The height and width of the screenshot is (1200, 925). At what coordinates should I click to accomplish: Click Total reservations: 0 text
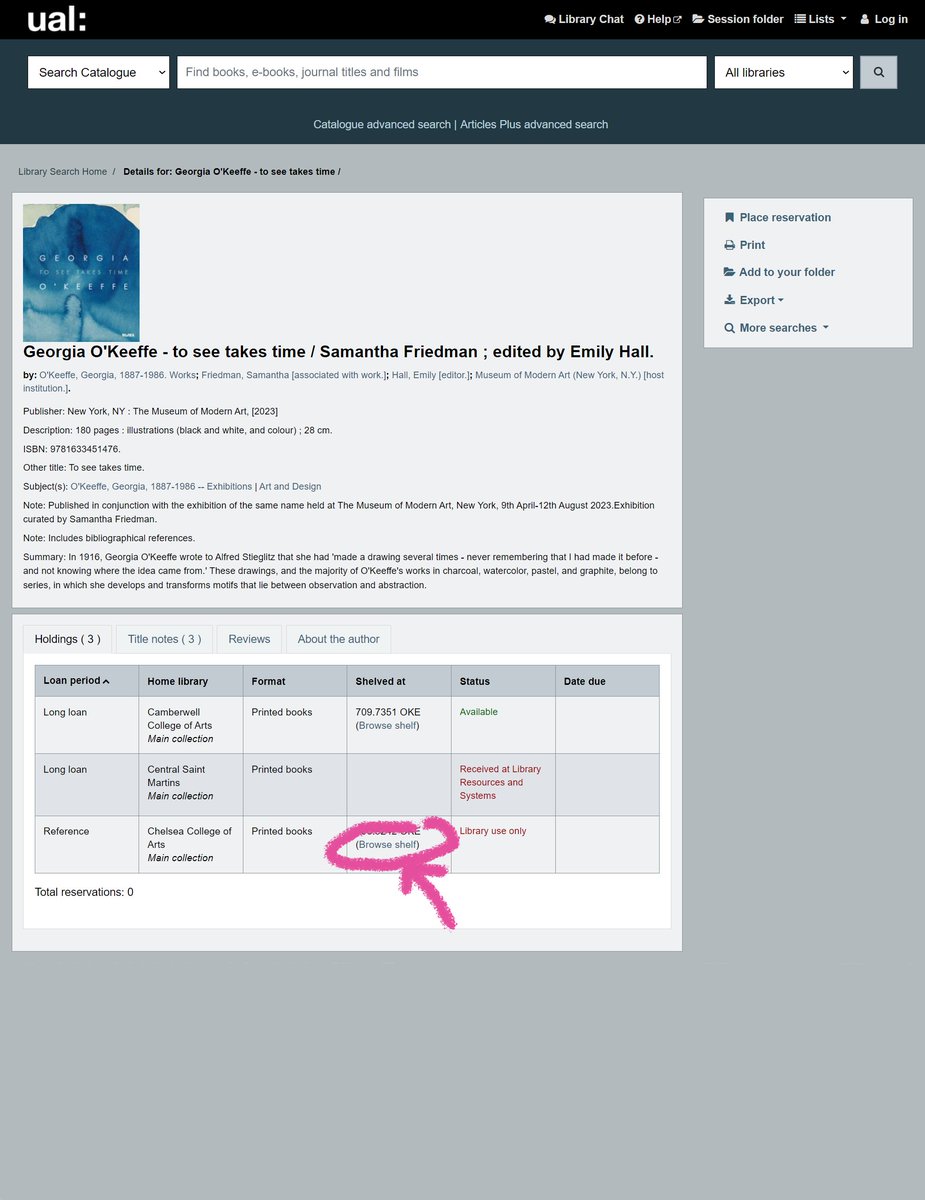coord(84,892)
